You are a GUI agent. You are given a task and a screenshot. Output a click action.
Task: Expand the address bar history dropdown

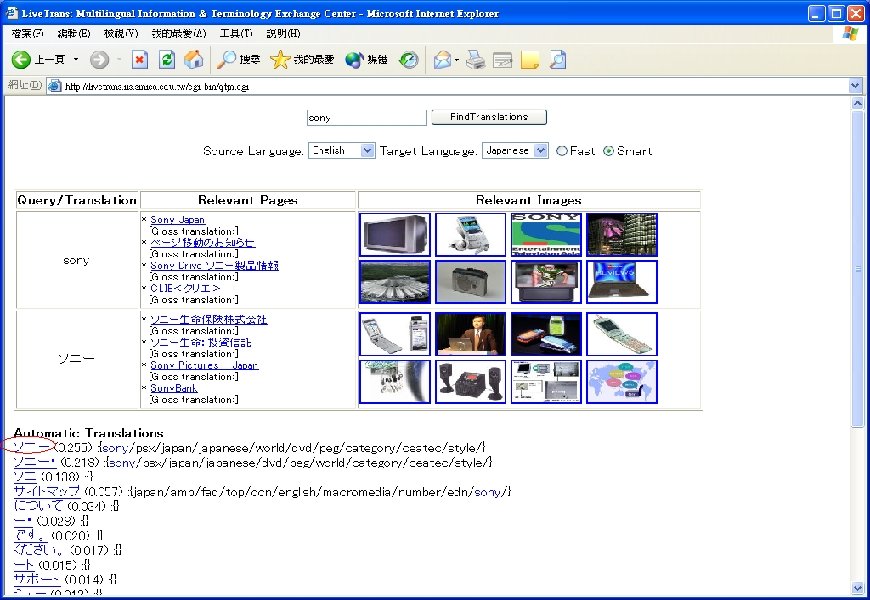855,86
